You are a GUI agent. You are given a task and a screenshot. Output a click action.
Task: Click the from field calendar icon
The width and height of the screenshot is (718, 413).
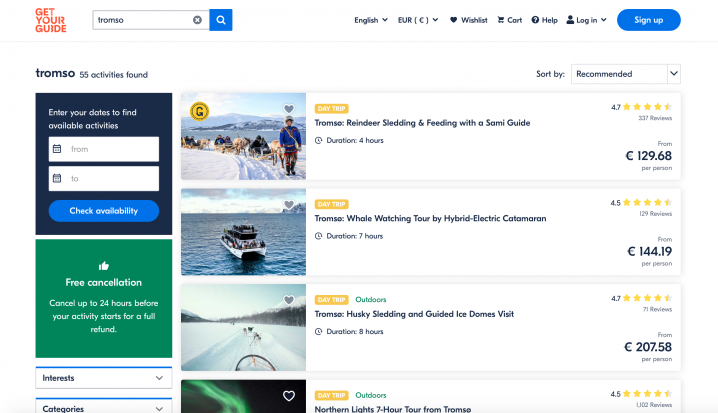pyautogui.click(x=57, y=149)
